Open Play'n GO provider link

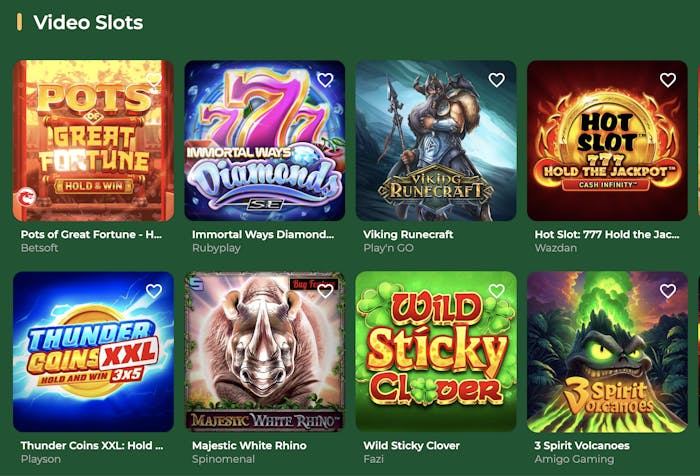pyautogui.click(x=389, y=248)
